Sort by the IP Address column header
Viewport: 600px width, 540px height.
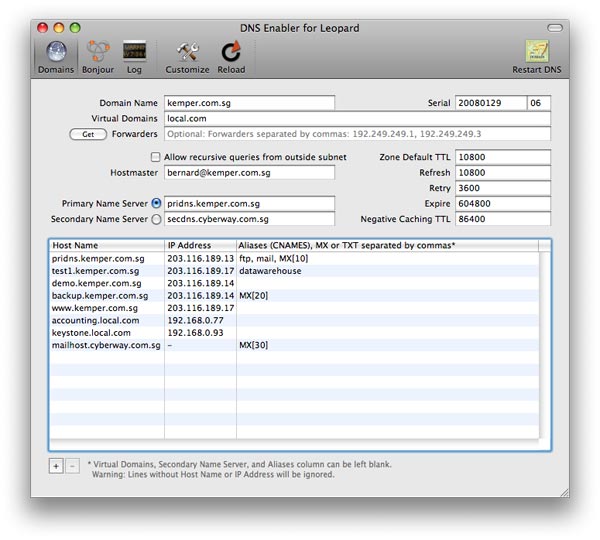pyautogui.click(x=199, y=245)
